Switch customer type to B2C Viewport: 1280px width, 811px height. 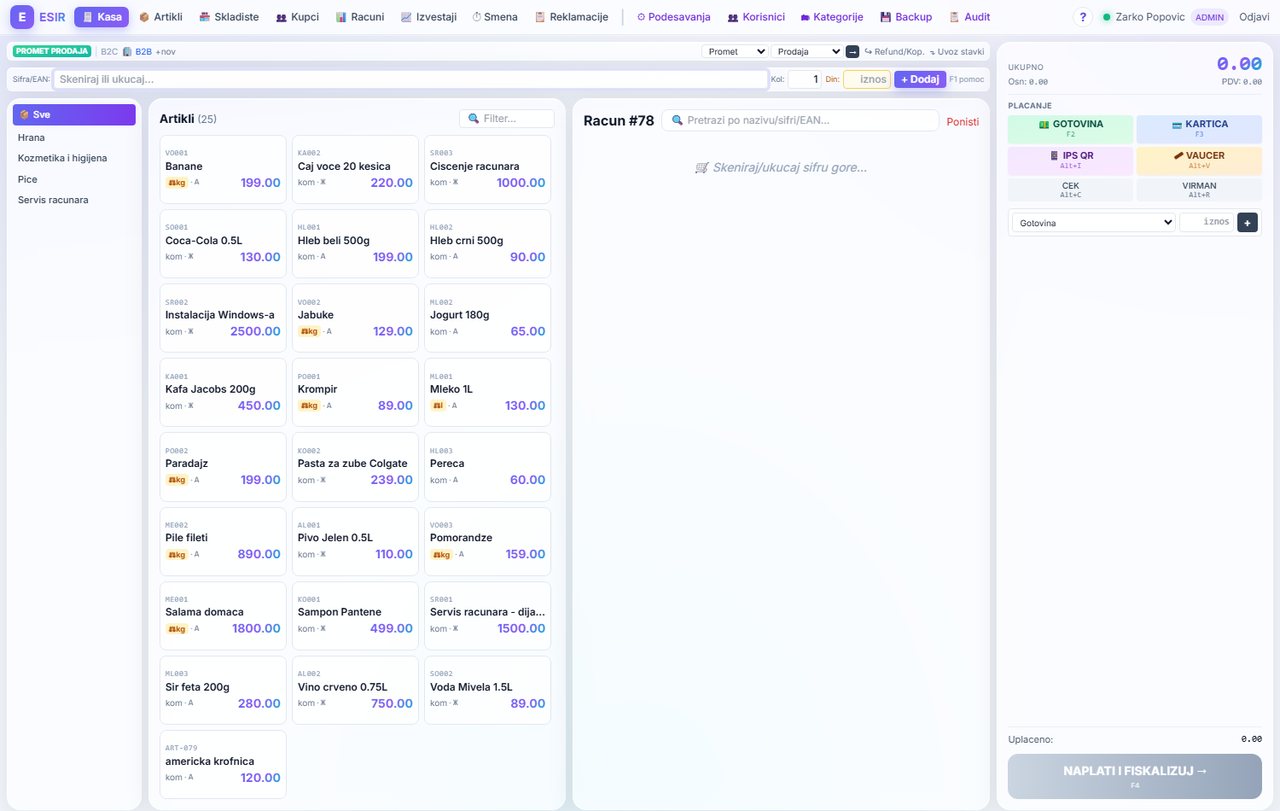coord(109,51)
